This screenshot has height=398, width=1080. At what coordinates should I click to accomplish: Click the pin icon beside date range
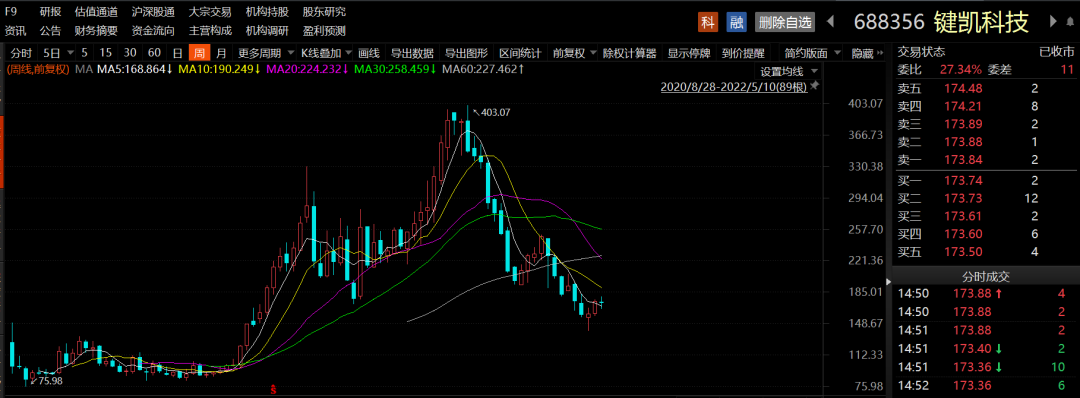[814, 86]
